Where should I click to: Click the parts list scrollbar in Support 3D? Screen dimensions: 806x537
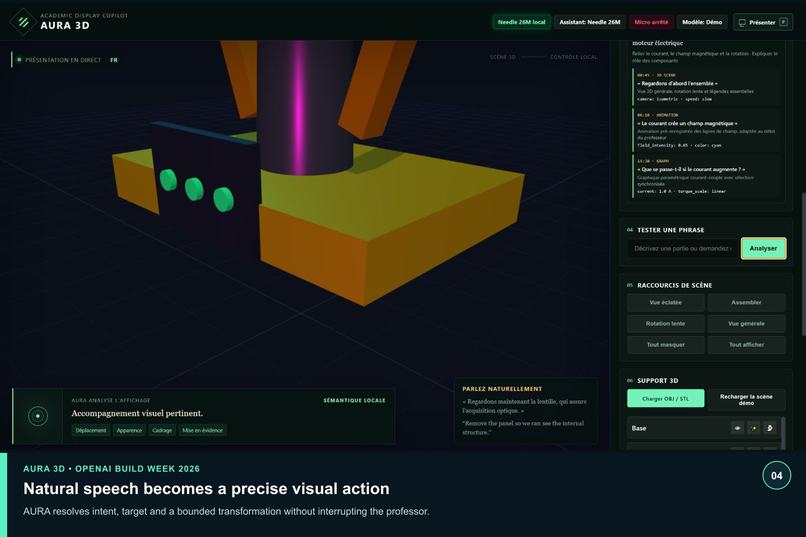click(x=783, y=432)
